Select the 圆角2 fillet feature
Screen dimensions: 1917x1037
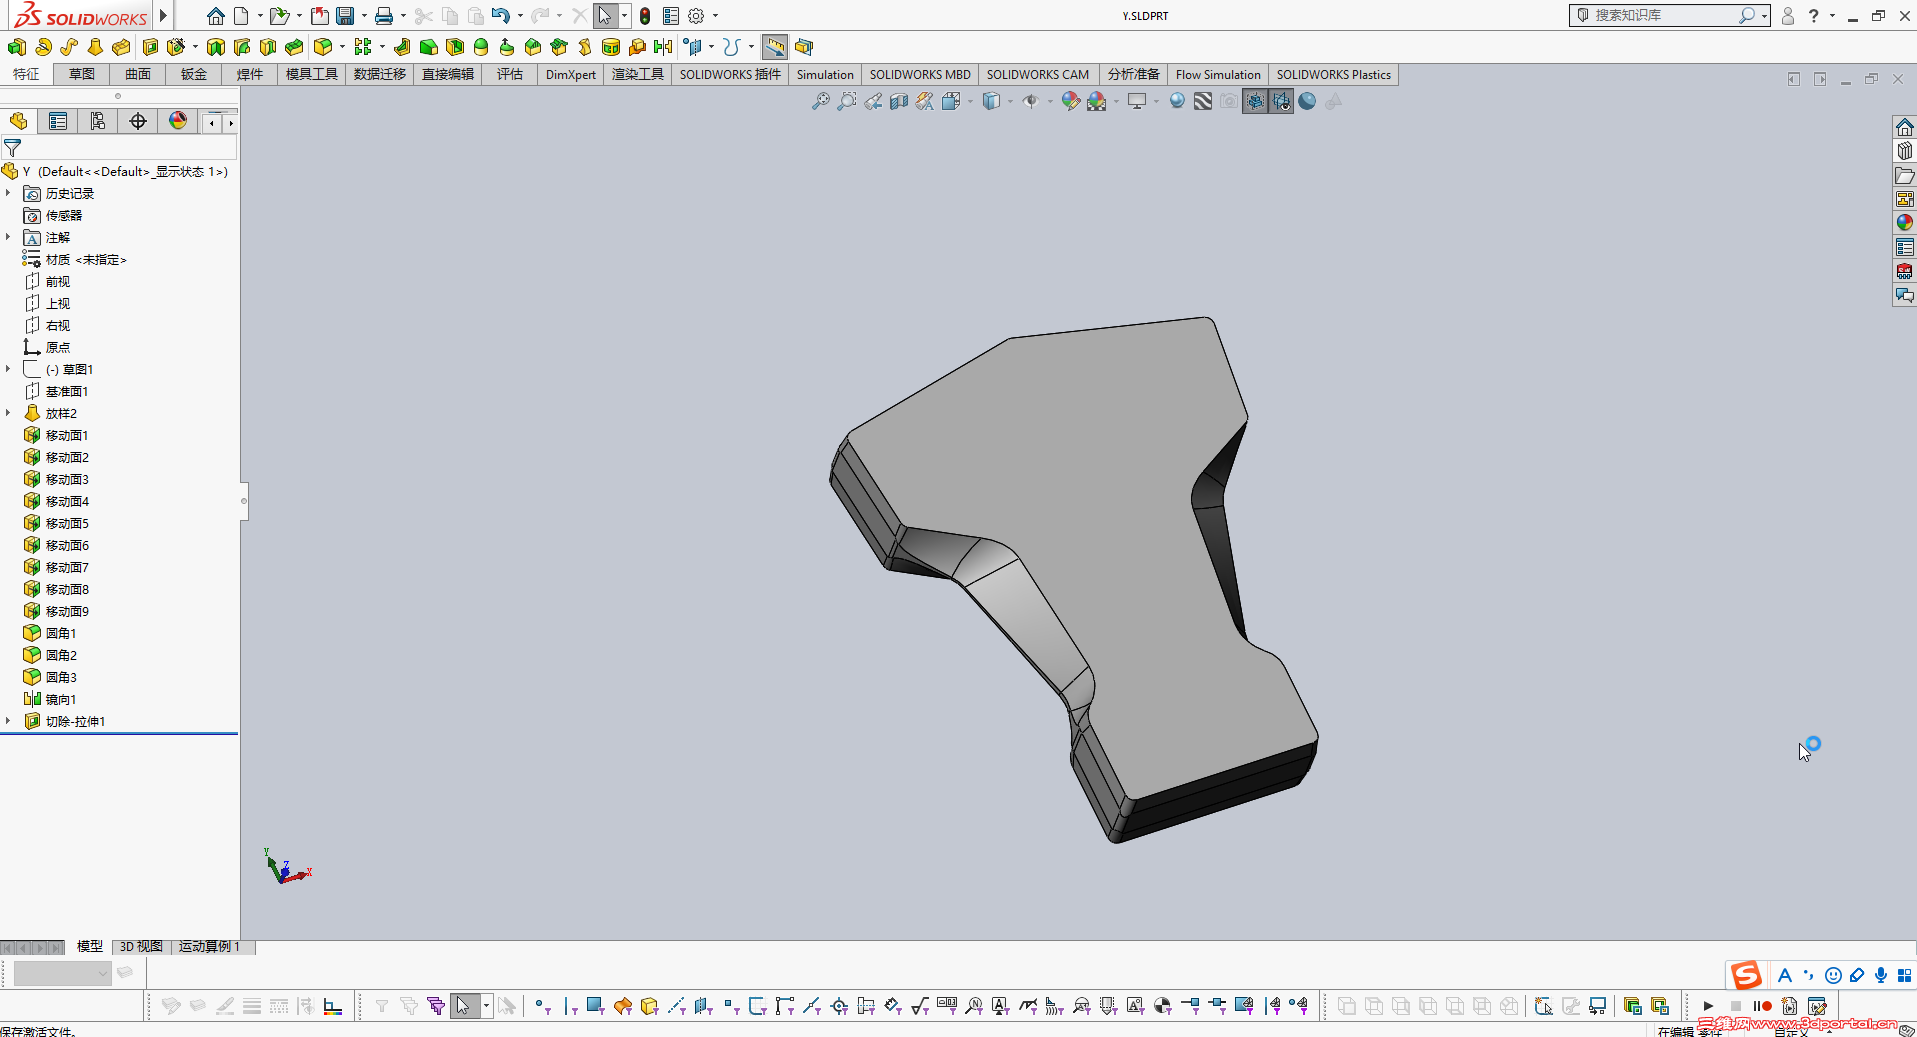61,655
